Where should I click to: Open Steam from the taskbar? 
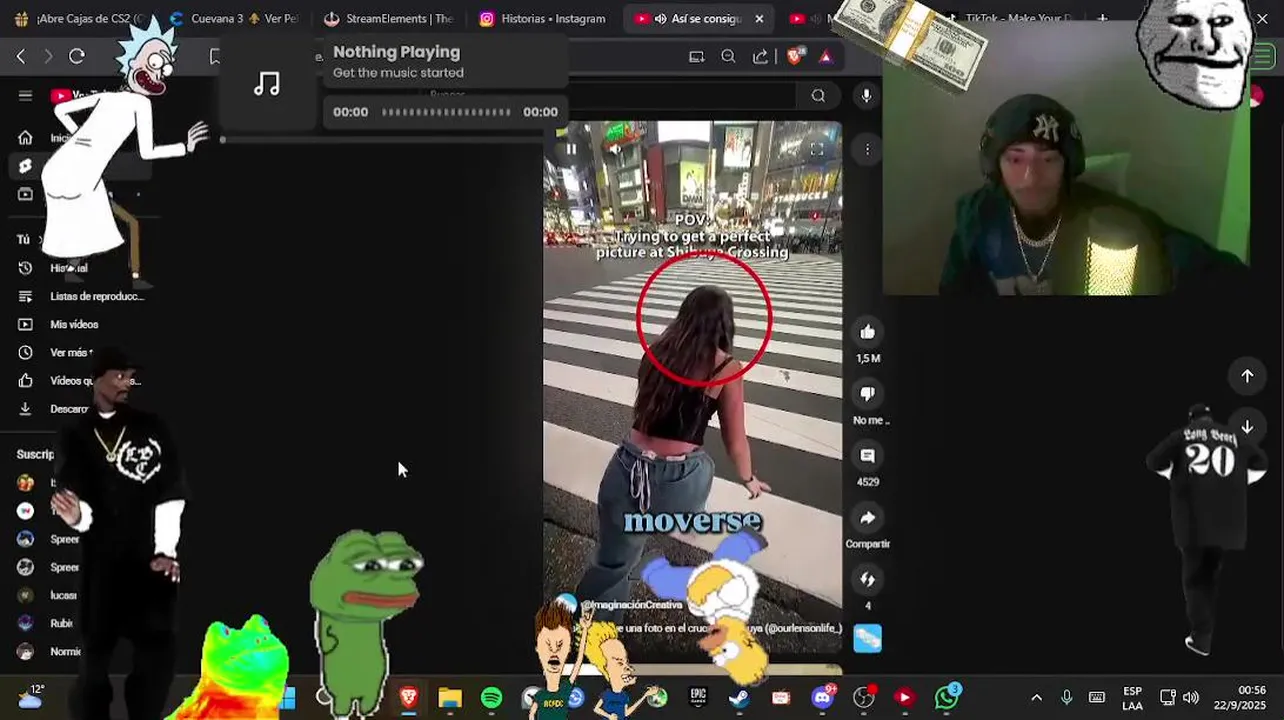click(x=739, y=697)
